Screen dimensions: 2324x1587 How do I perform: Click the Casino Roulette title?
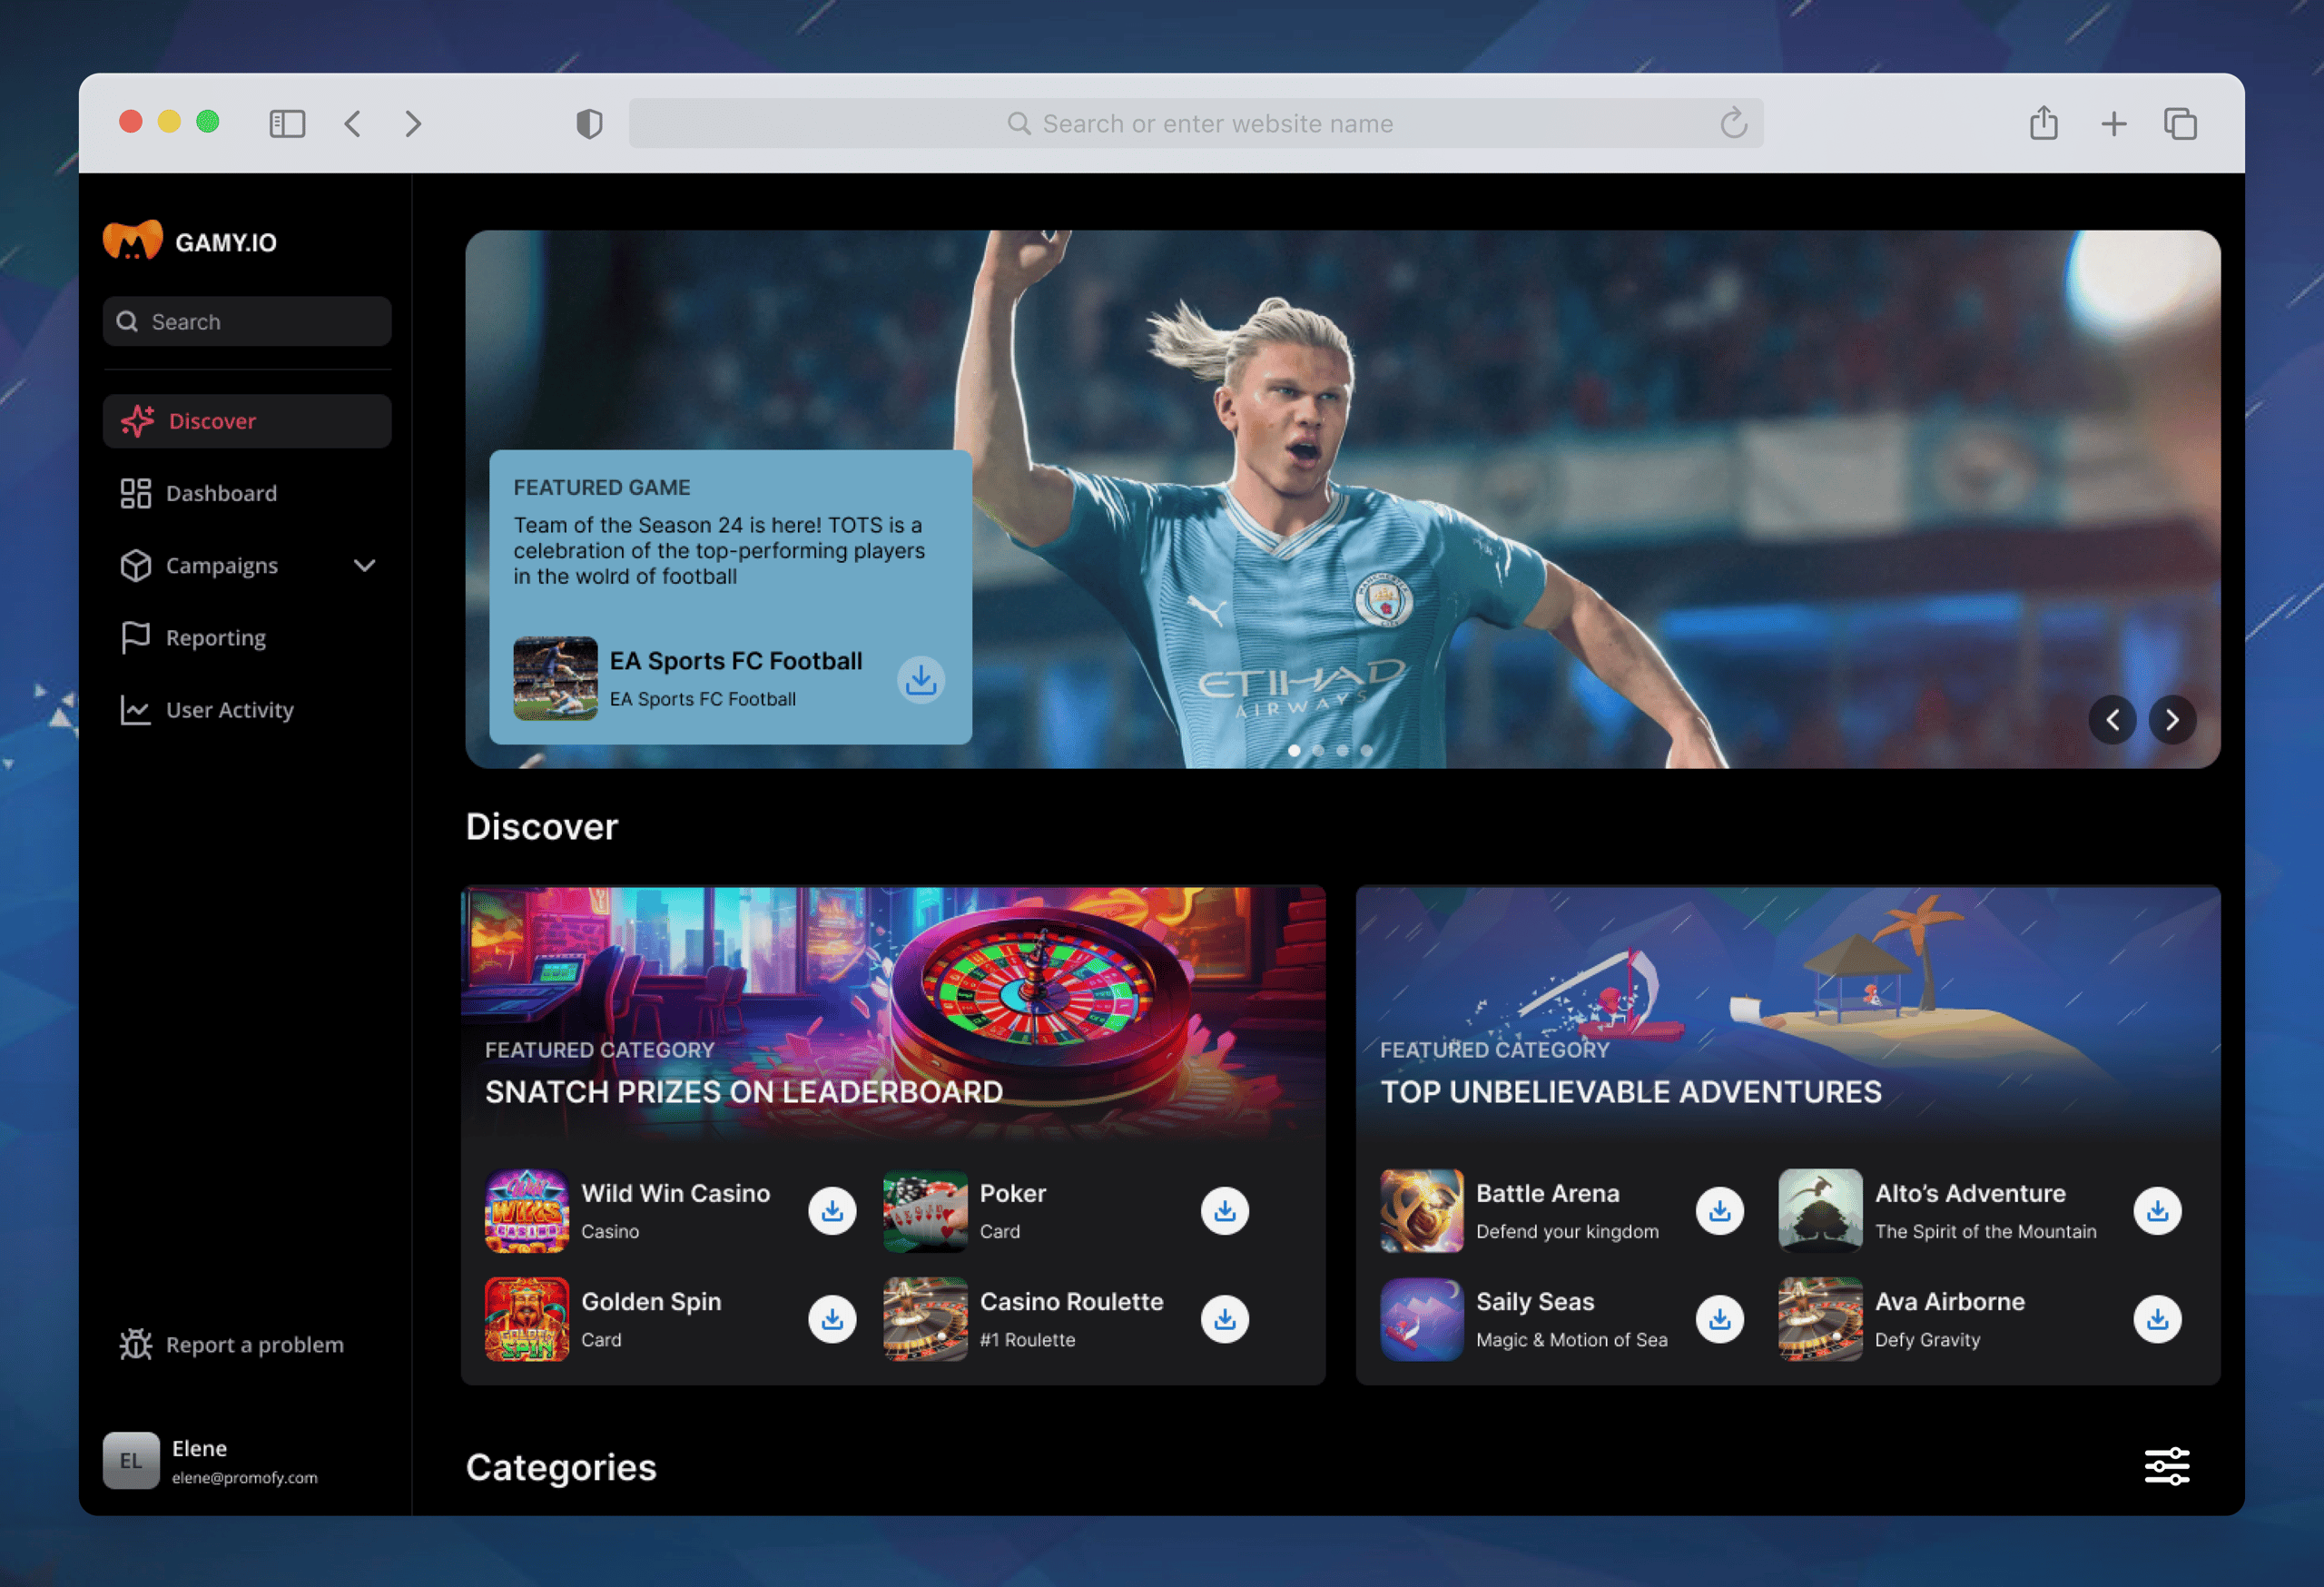coord(1072,1301)
